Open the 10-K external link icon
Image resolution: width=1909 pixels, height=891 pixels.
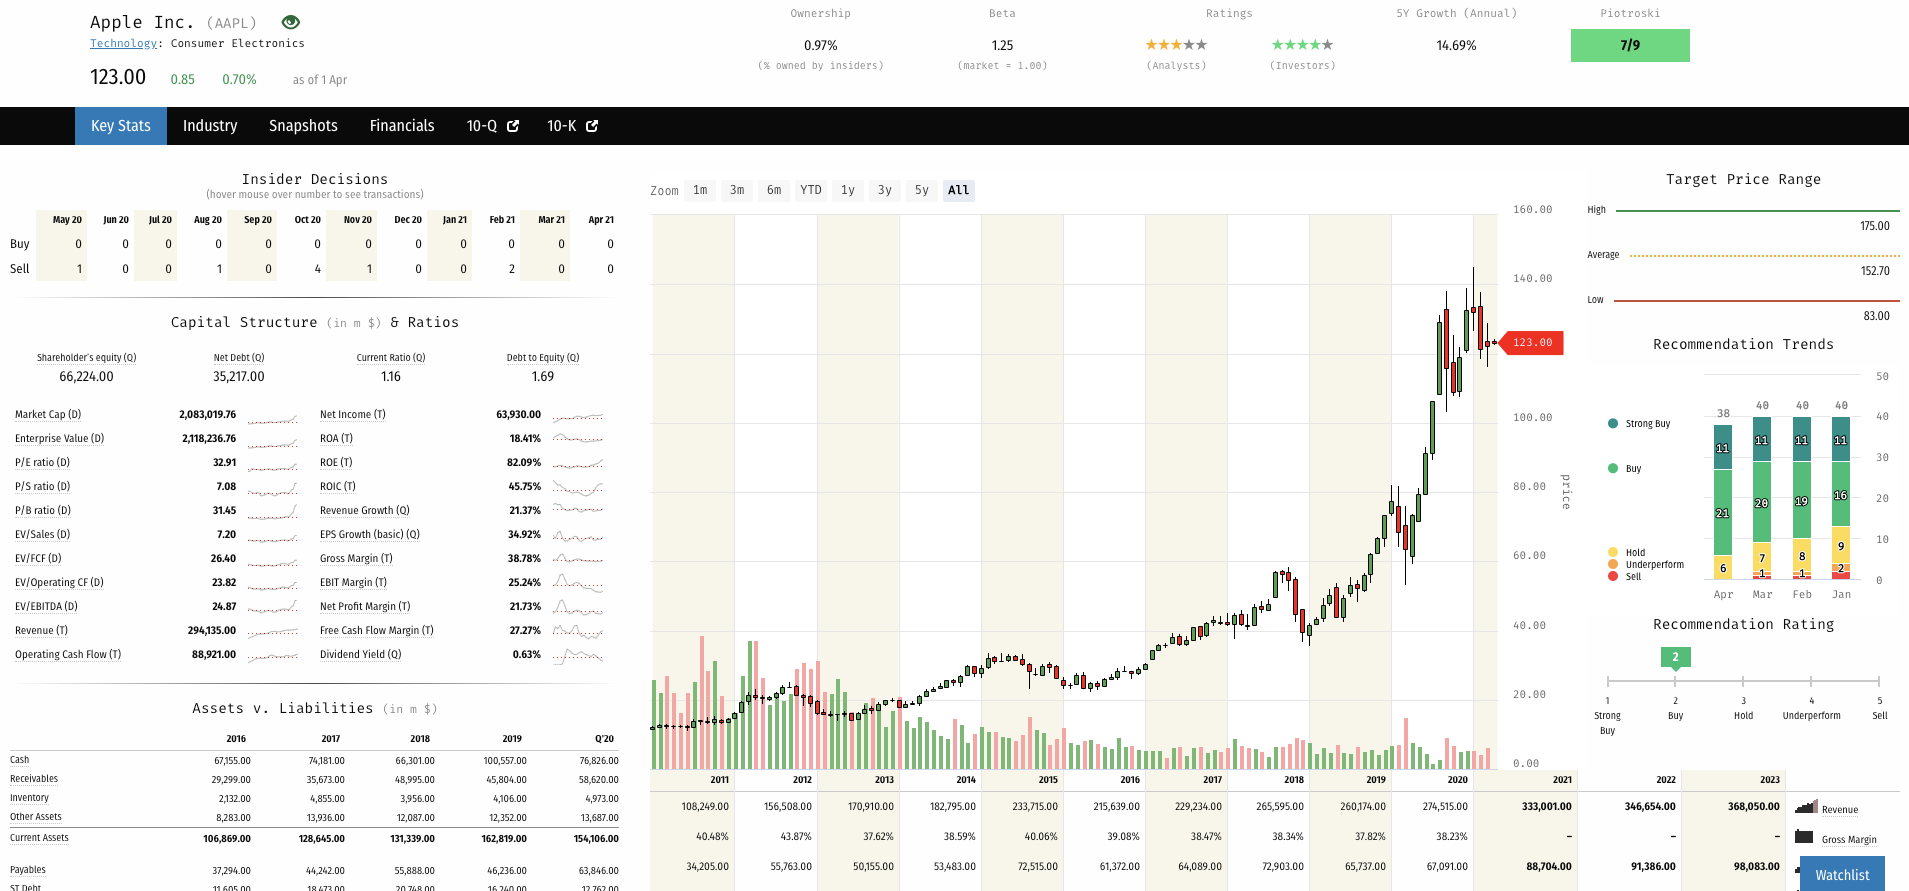(x=592, y=126)
